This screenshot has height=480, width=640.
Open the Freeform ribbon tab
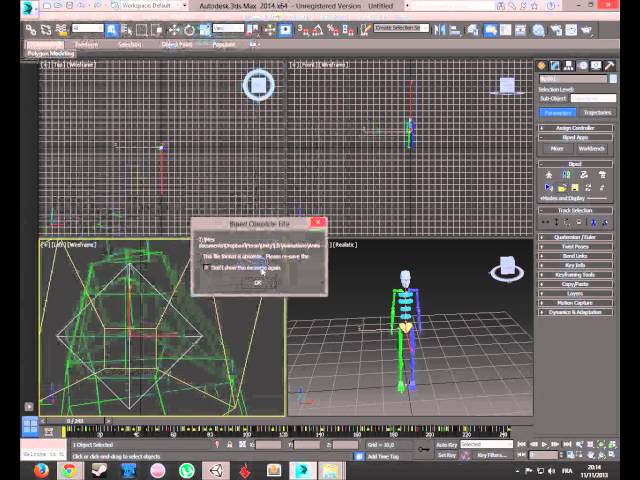pyautogui.click(x=87, y=44)
